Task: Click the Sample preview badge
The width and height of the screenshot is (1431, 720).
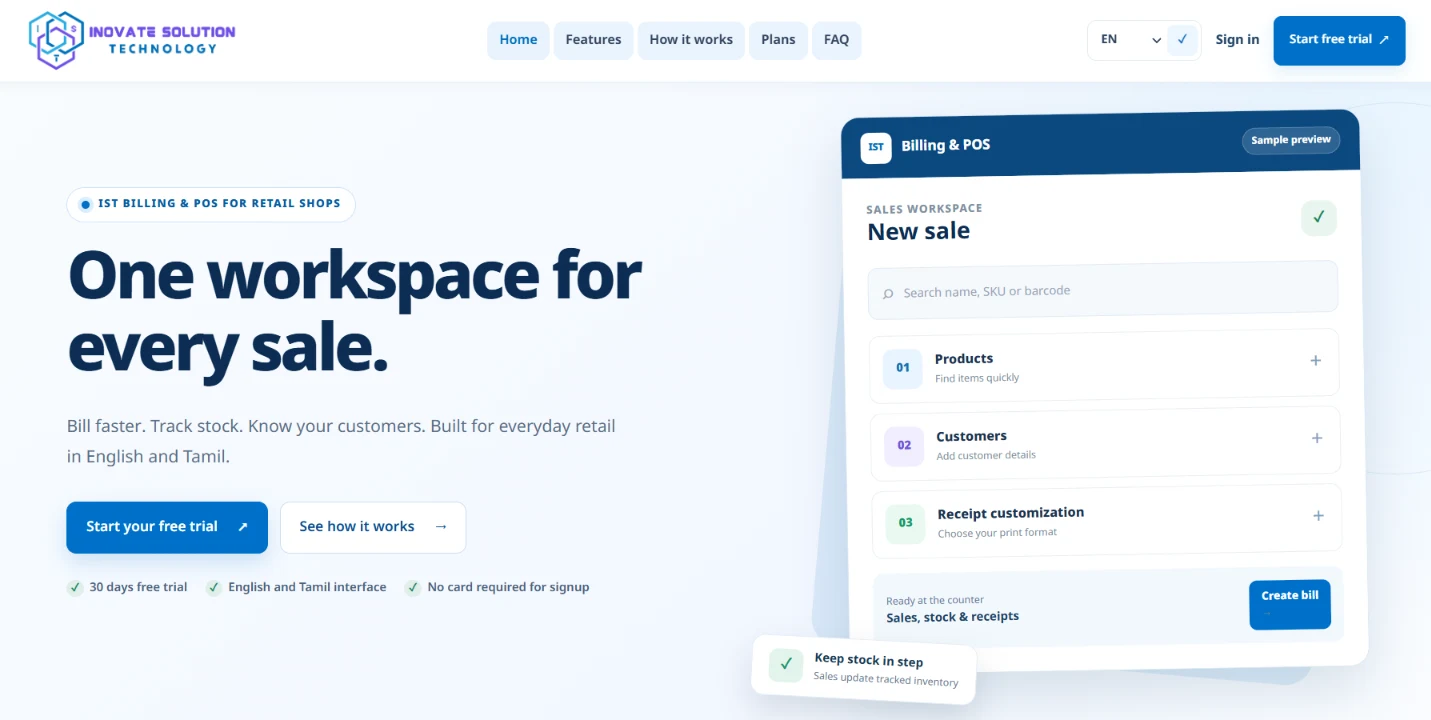Action: [x=1291, y=140]
